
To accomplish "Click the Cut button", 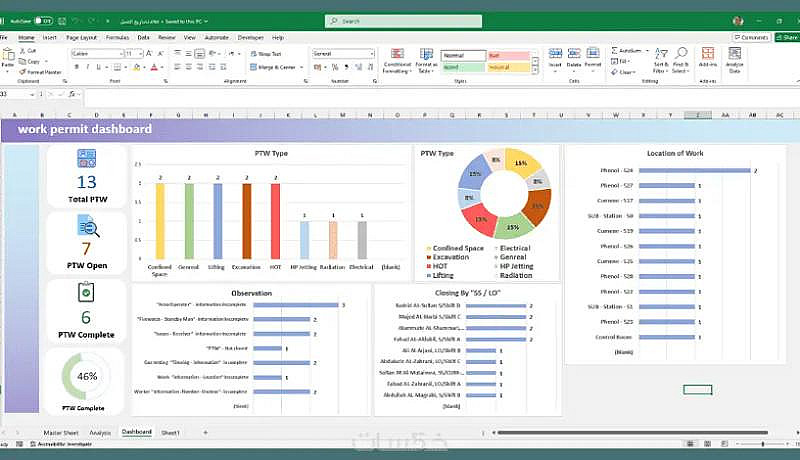I will click(x=28, y=50).
